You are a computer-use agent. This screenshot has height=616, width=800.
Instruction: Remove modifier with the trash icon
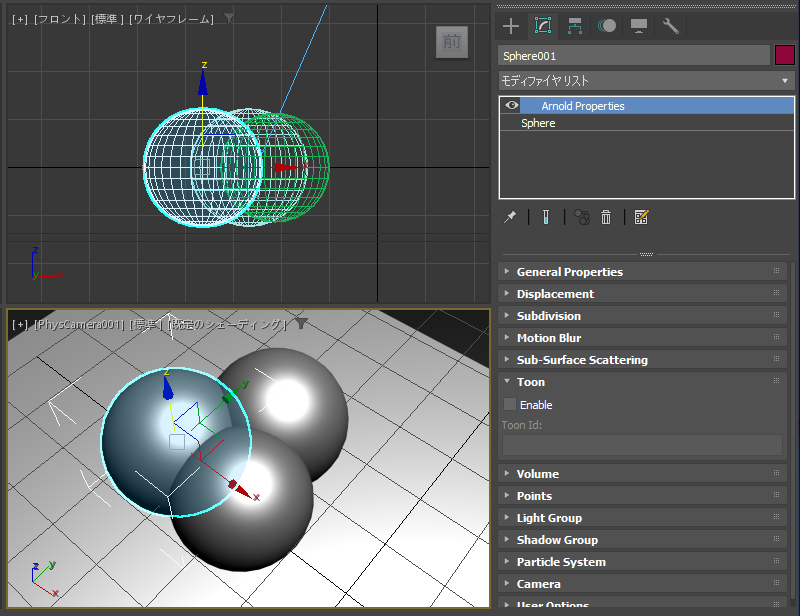pyautogui.click(x=606, y=217)
